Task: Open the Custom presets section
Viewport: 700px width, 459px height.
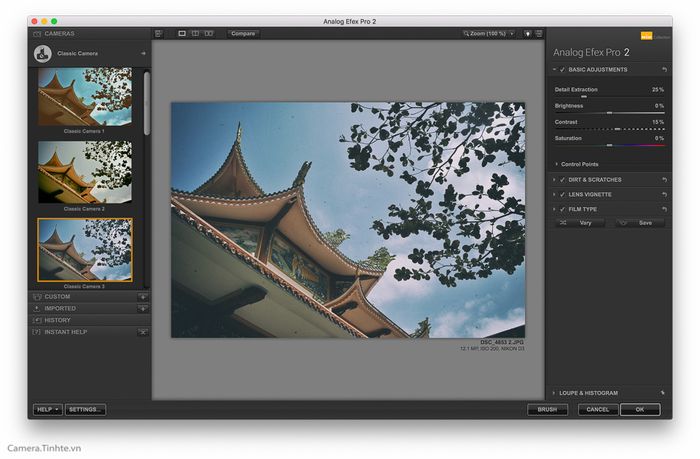Action: [x=57, y=297]
